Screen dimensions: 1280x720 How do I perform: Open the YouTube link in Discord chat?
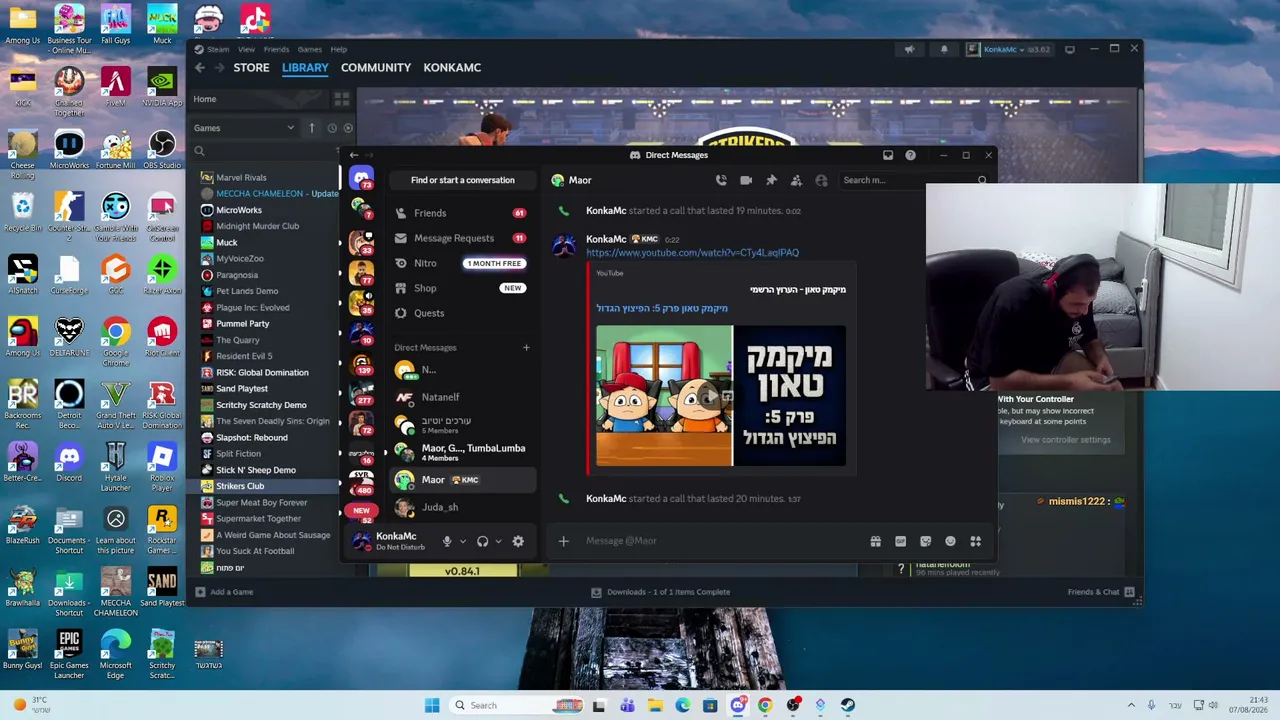692,253
